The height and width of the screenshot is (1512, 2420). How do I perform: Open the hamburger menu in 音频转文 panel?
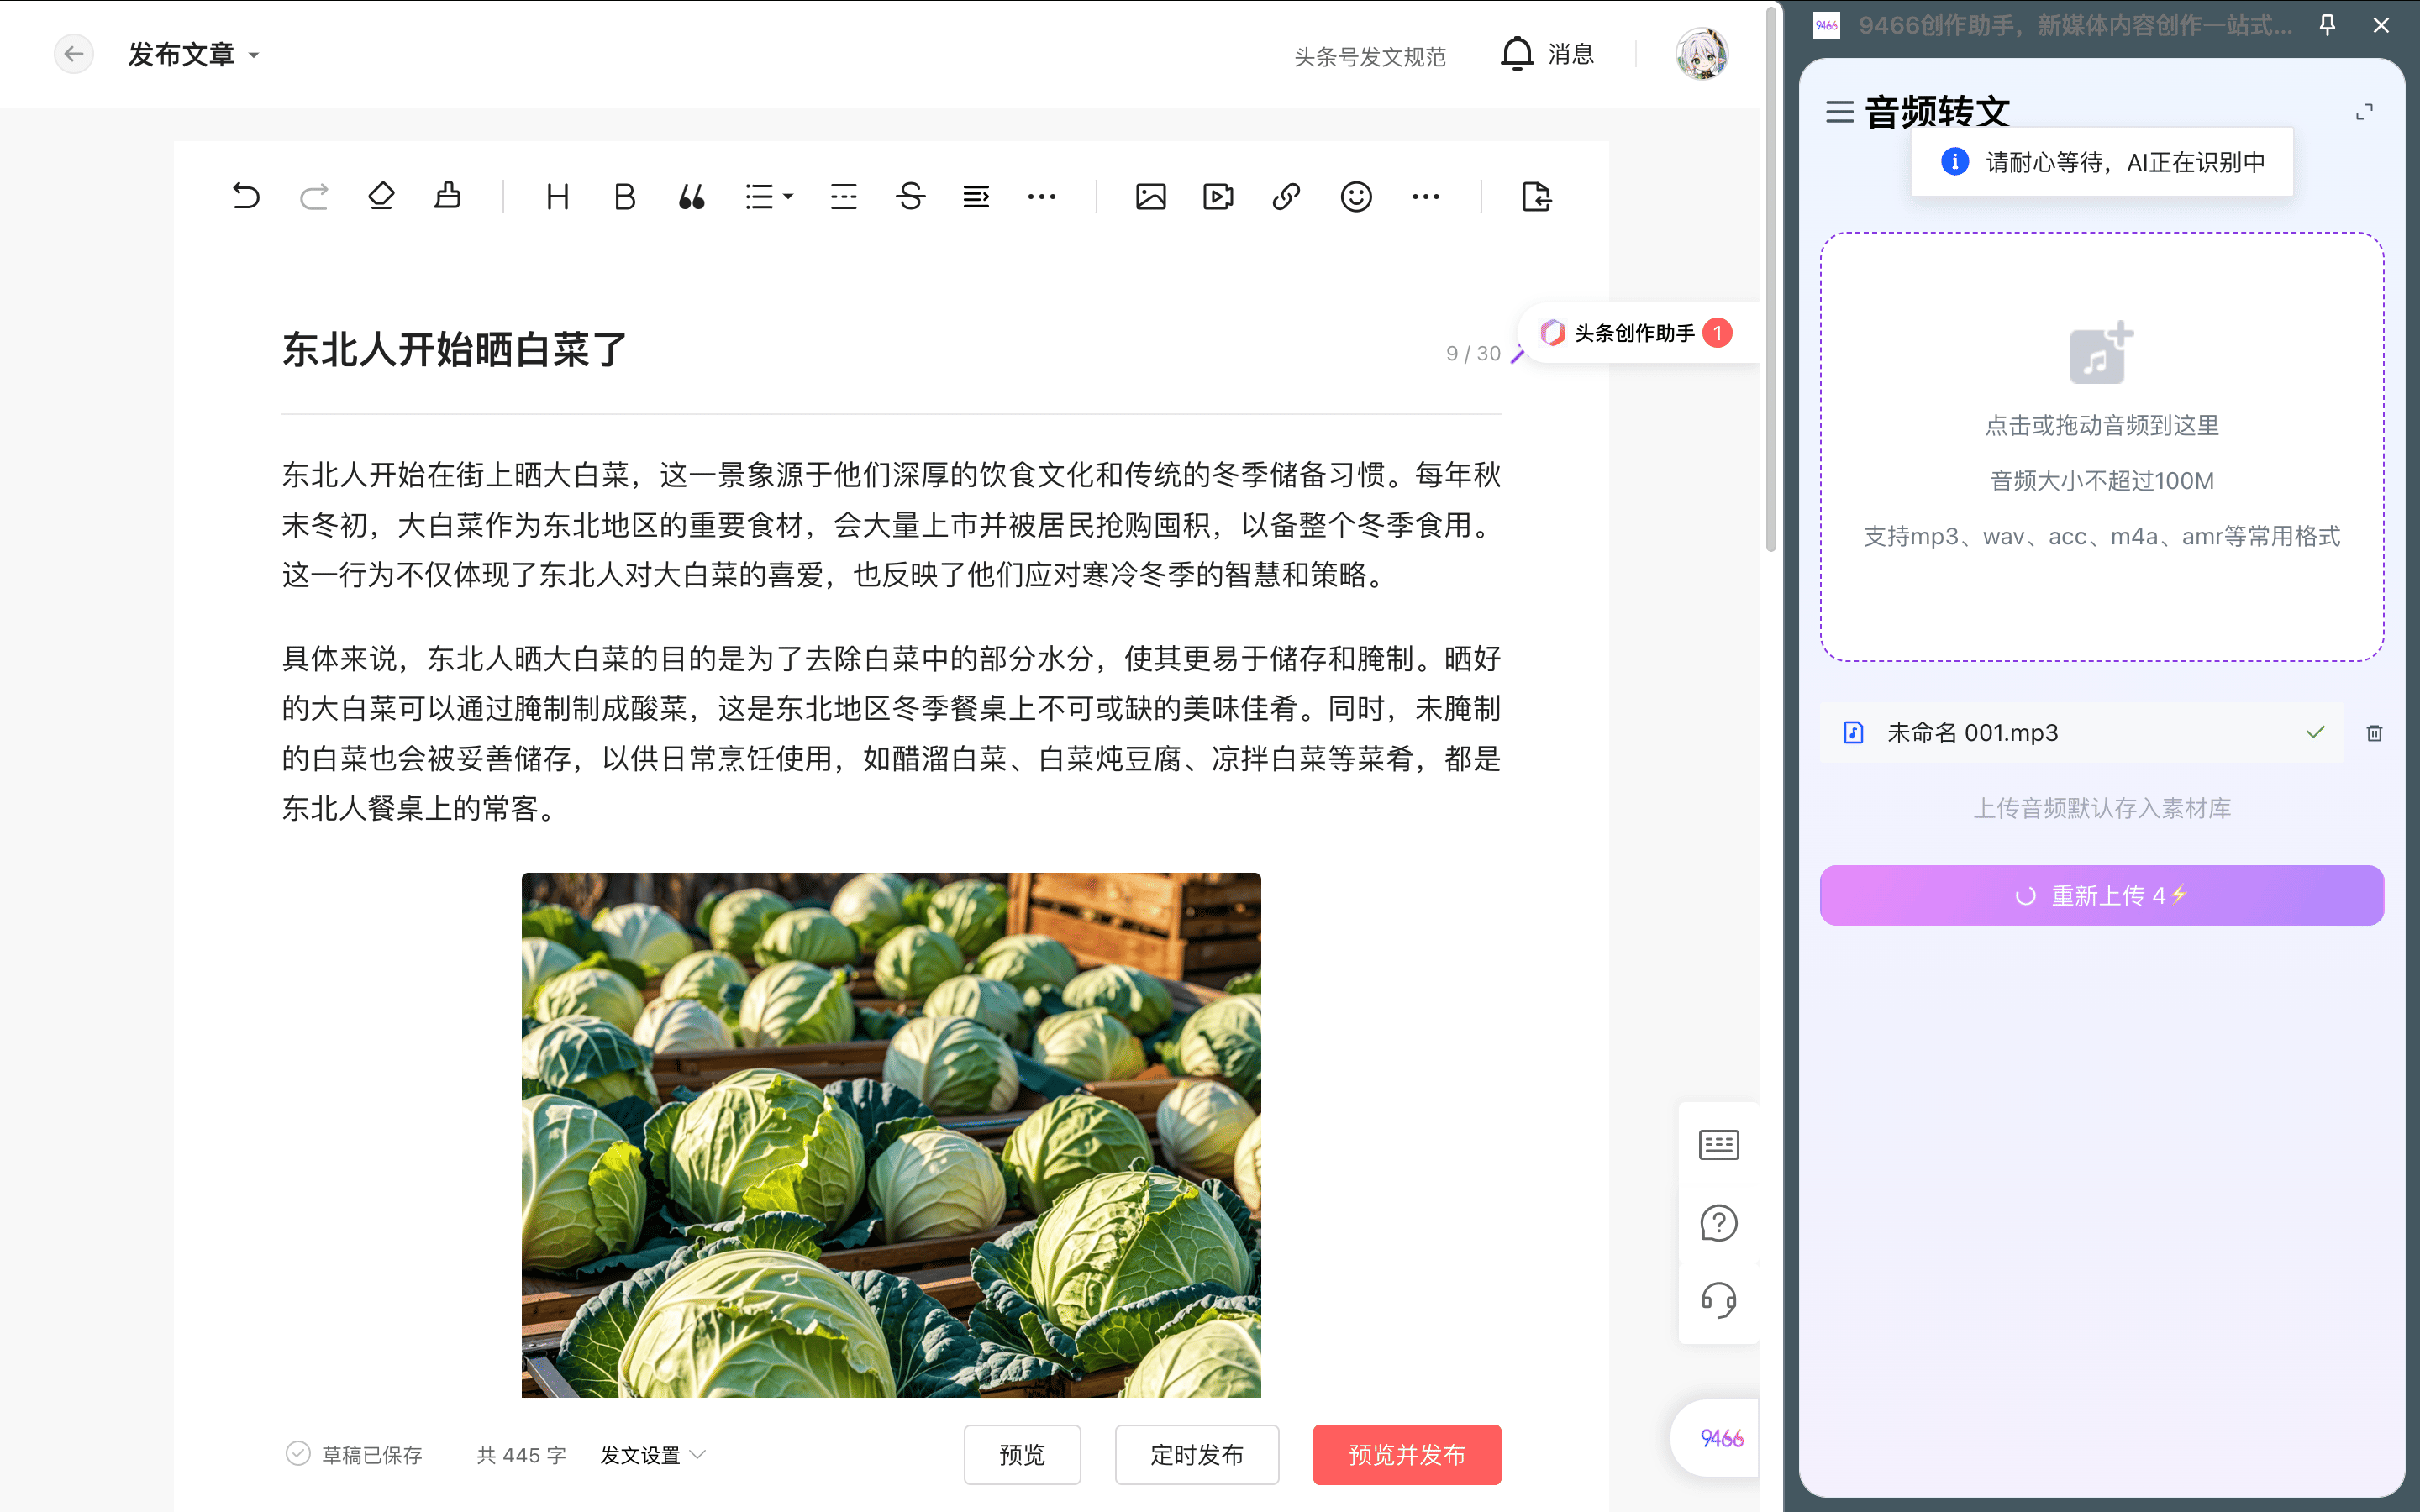coord(1840,111)
